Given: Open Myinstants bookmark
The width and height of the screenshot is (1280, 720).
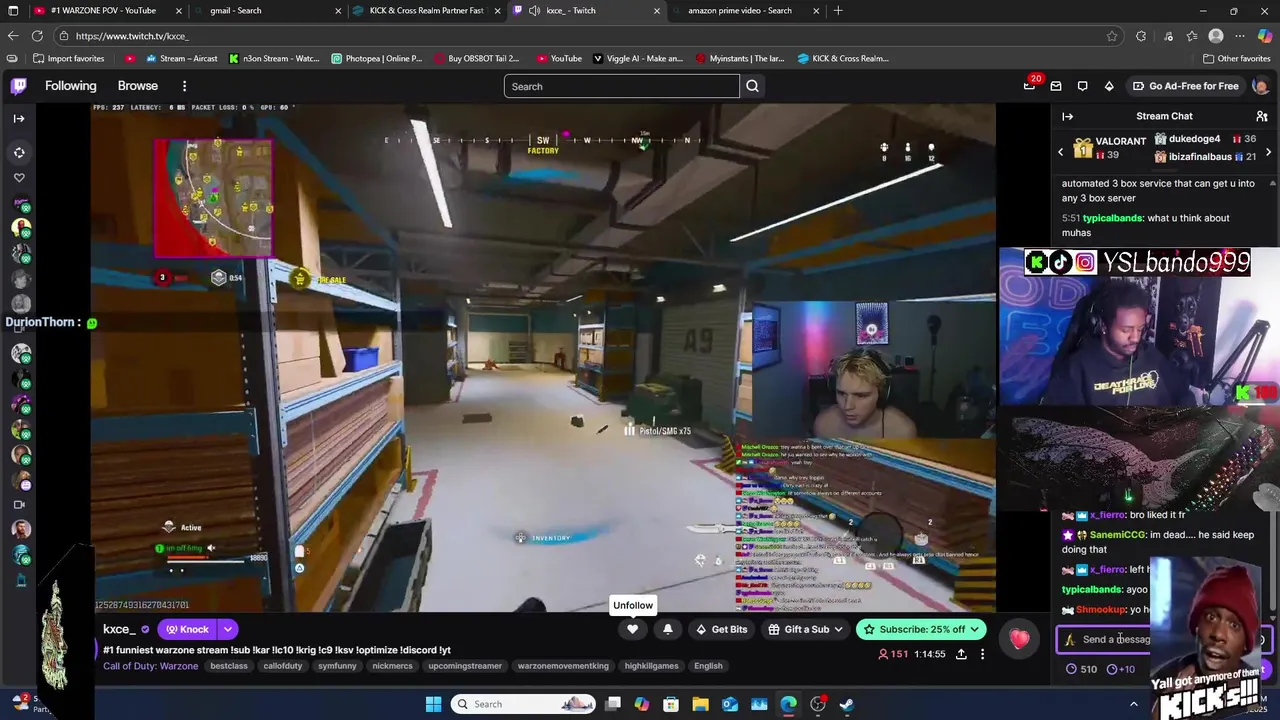Looking at the screenshot, I should [x=740, y=58].
